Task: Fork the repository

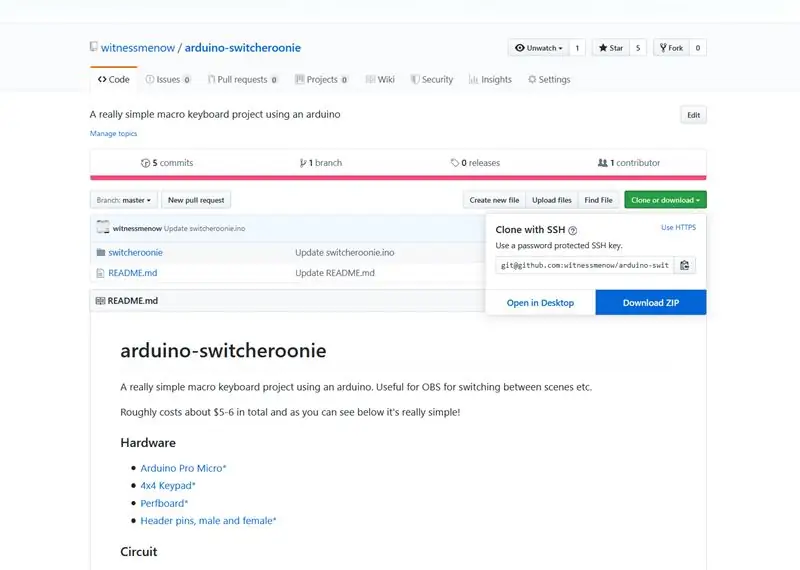Action: coord(671,48)
